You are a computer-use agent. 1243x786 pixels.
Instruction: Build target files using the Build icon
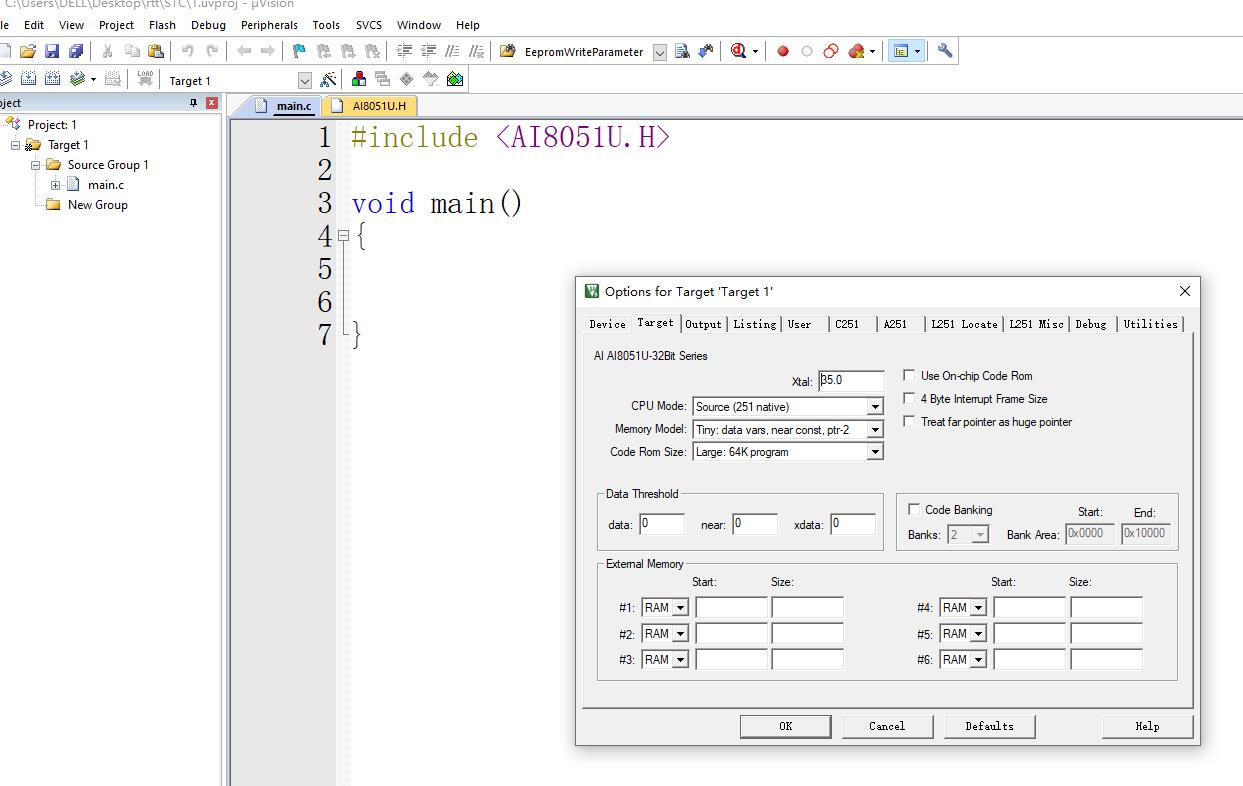[28, 79]
